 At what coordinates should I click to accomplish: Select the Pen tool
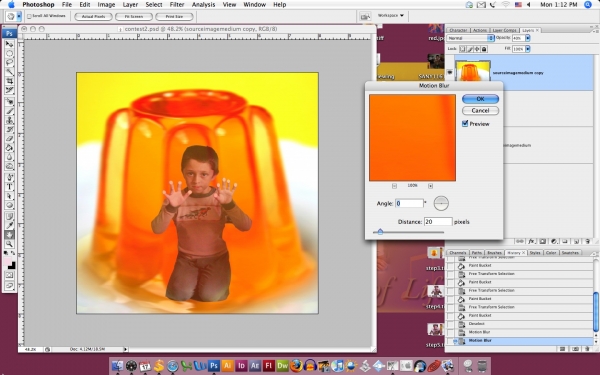[x=9, y=178]
